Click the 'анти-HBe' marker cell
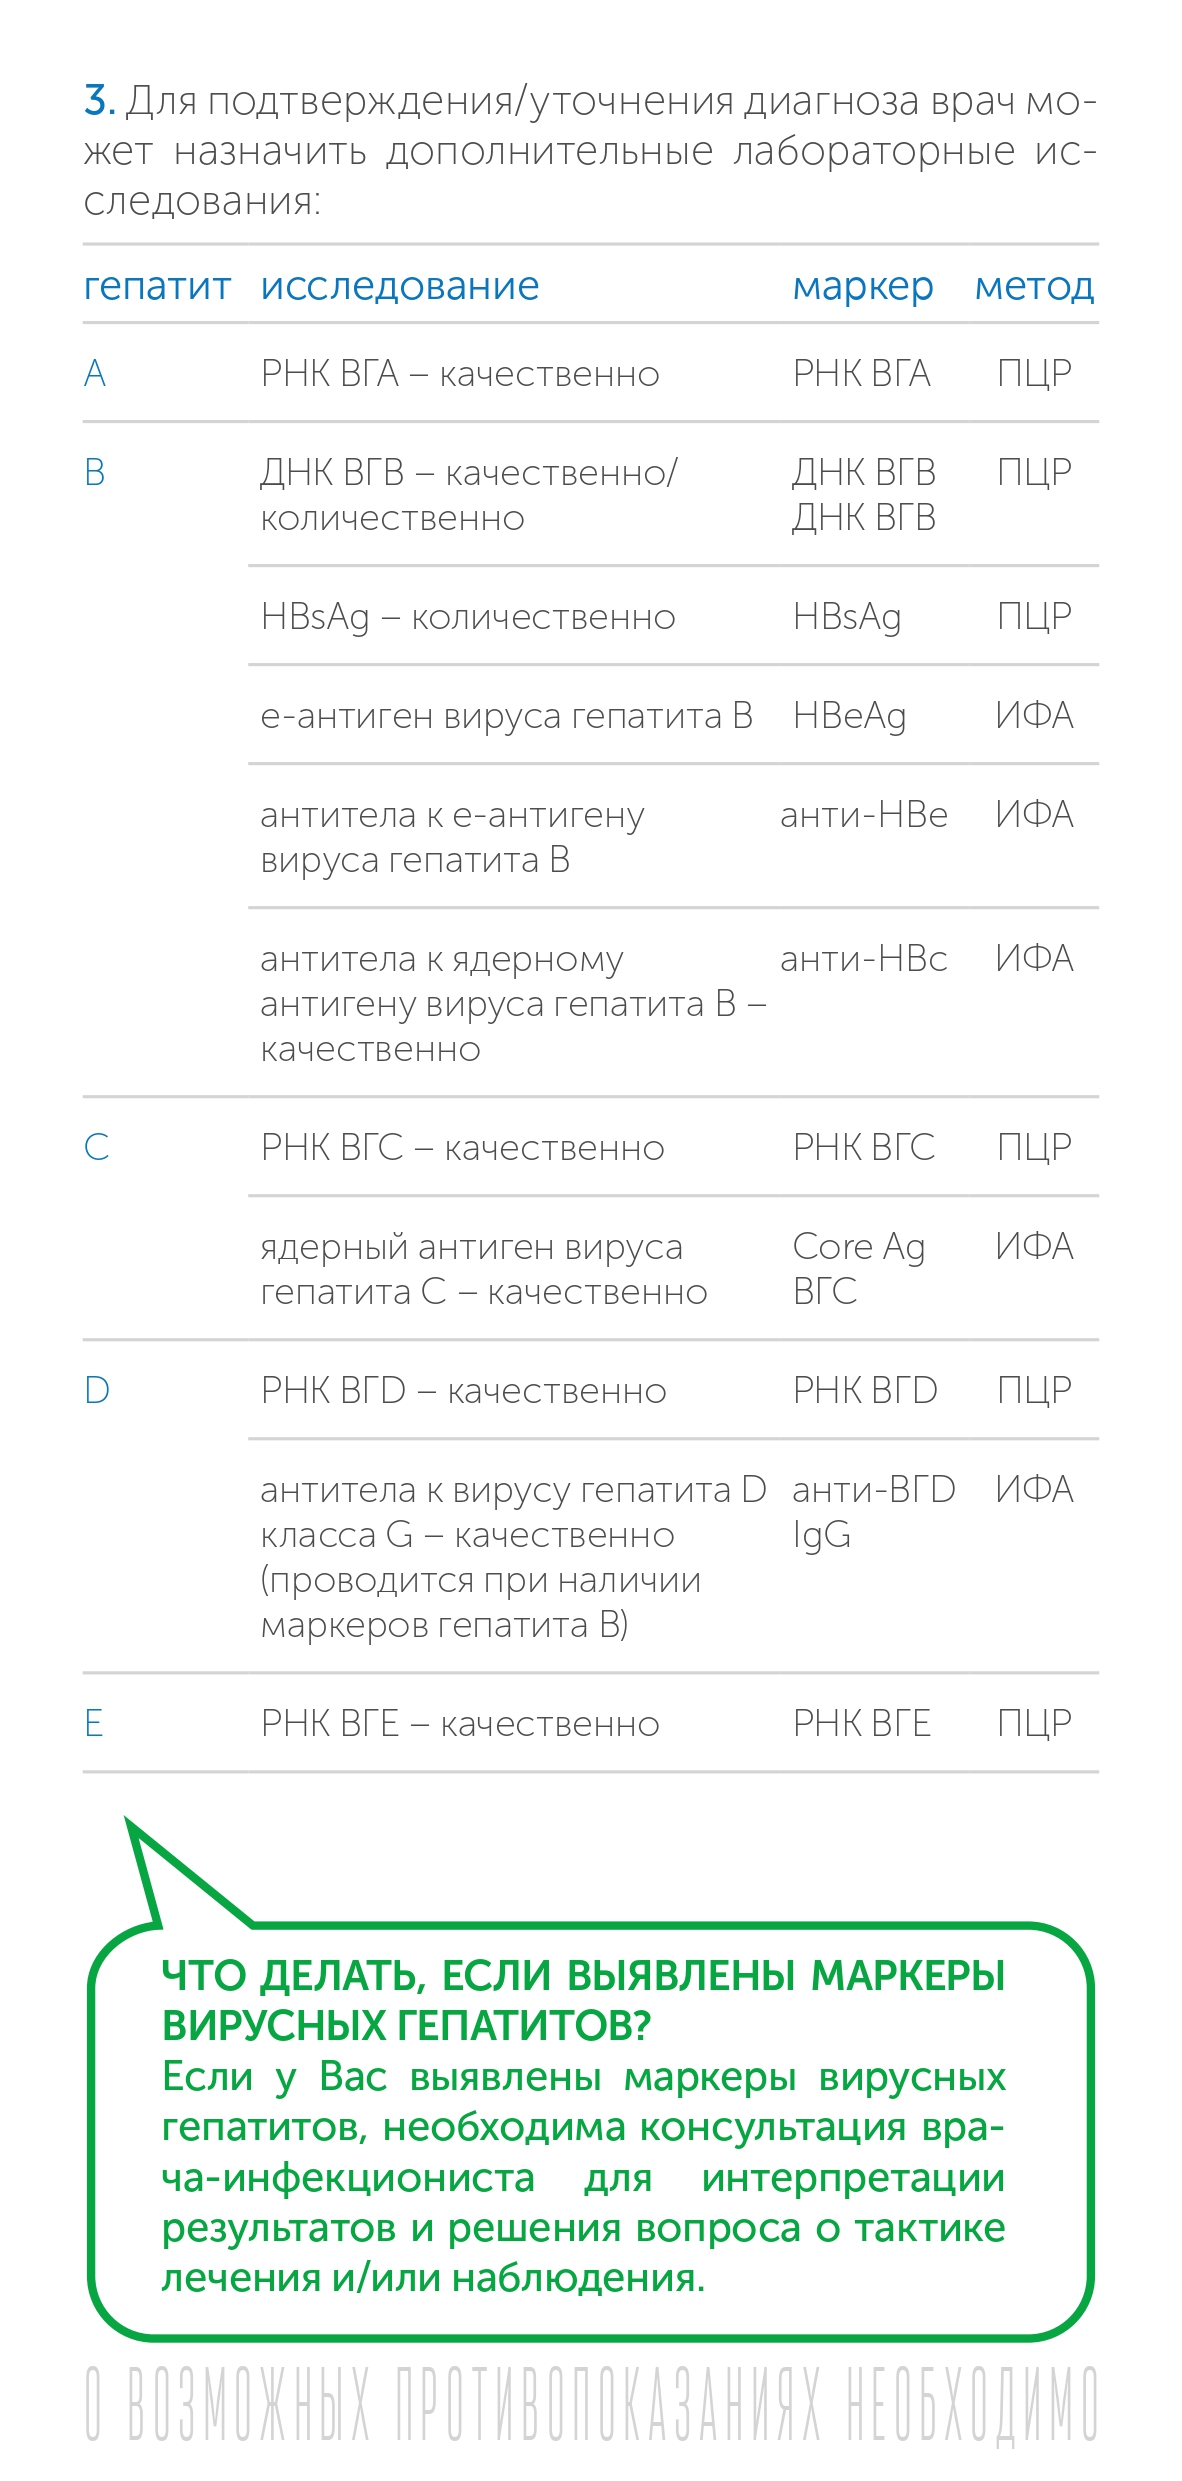Image resolution: width=1182 pixels, height=2481 pixels. [x=863, y=815]
